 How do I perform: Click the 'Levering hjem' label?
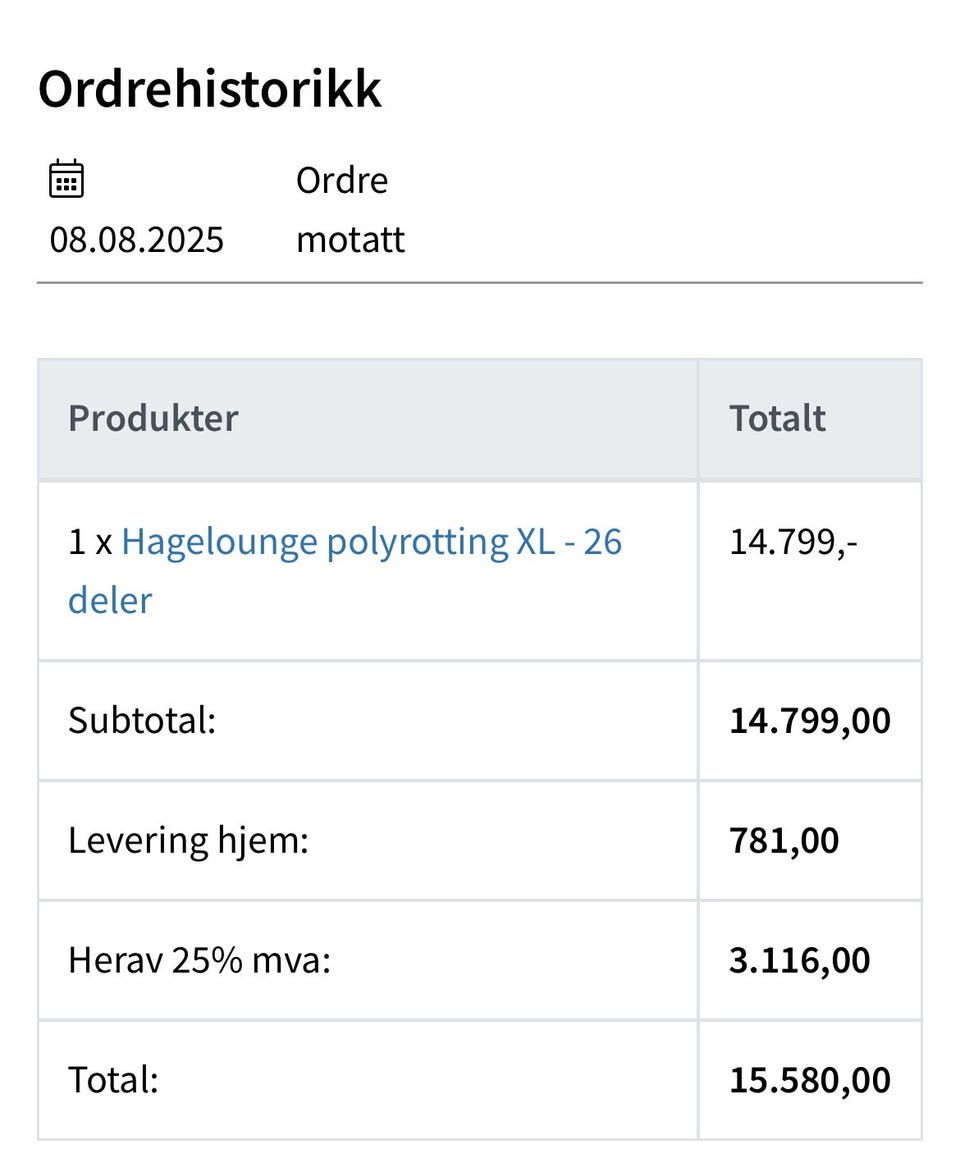(x=188, y=840)
